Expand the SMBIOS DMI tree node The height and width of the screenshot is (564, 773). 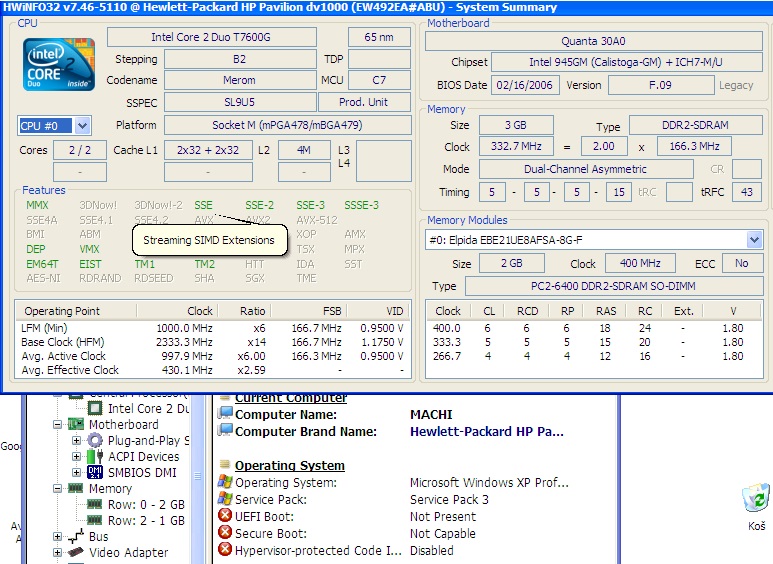(76, 472)
